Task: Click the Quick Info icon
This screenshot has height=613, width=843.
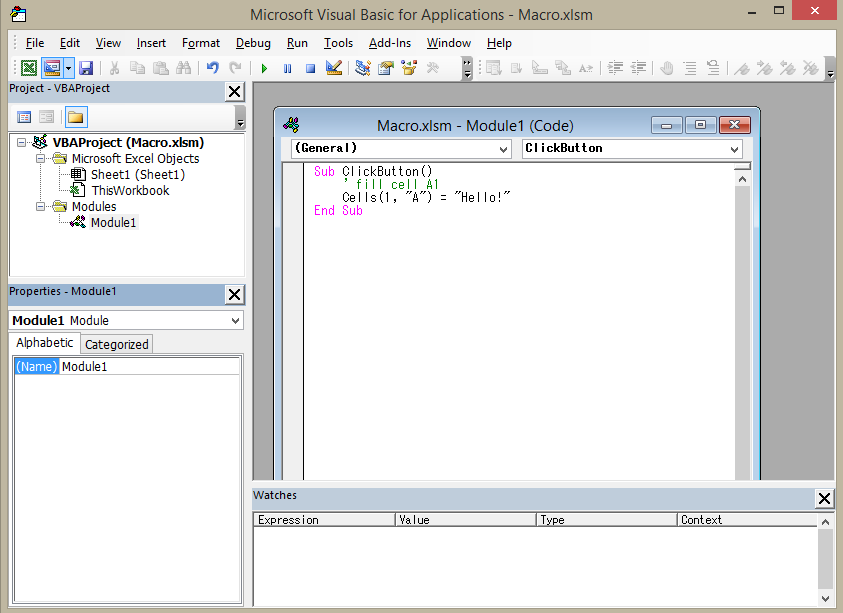Action: point(539,68)
